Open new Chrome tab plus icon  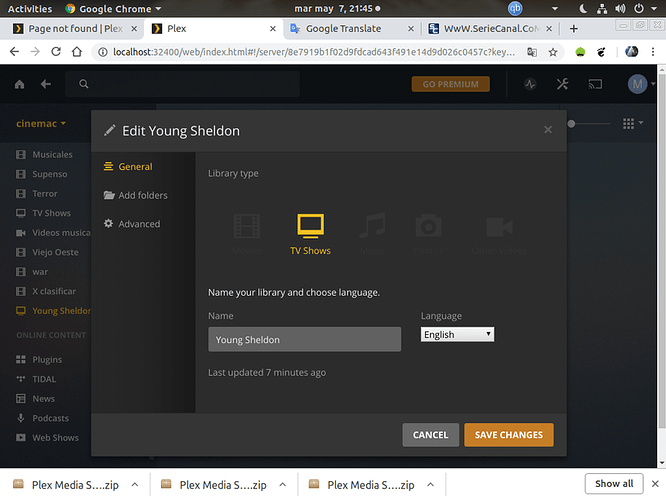(x=573, y=28)
